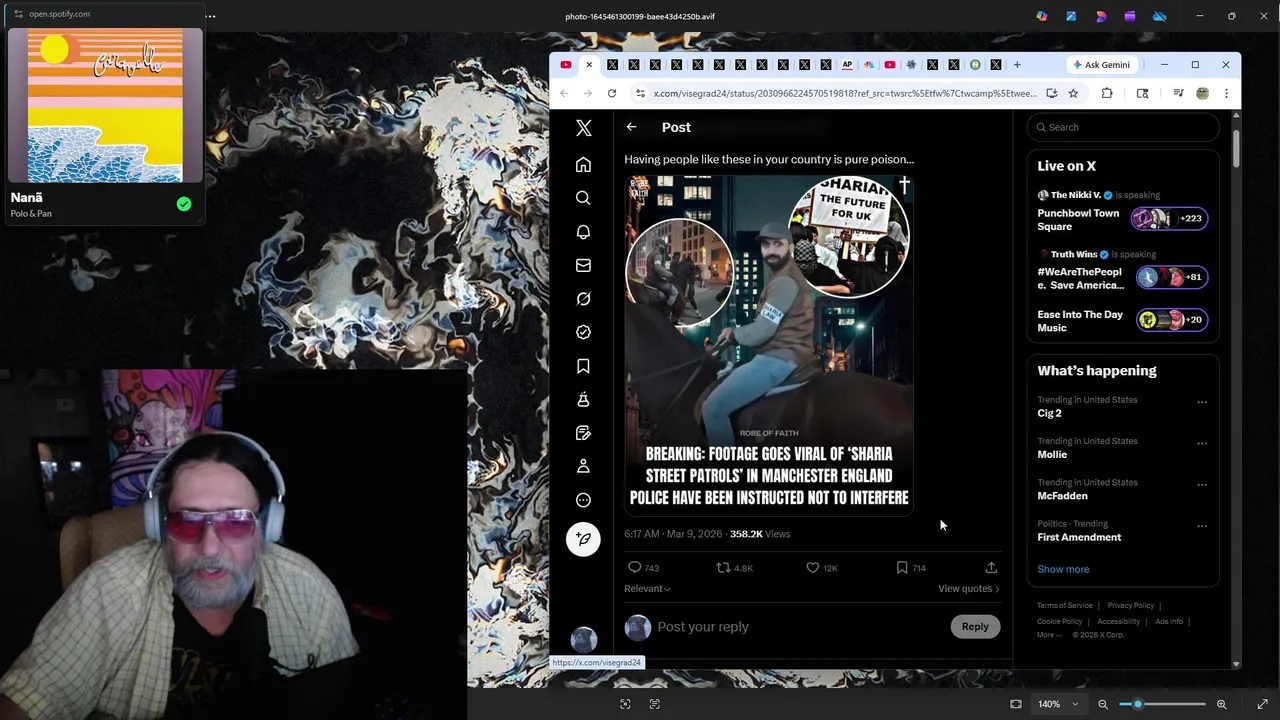Click Show more under What's happening
This screenshot has width=1280, height=720.
(x=1063, y=569)
